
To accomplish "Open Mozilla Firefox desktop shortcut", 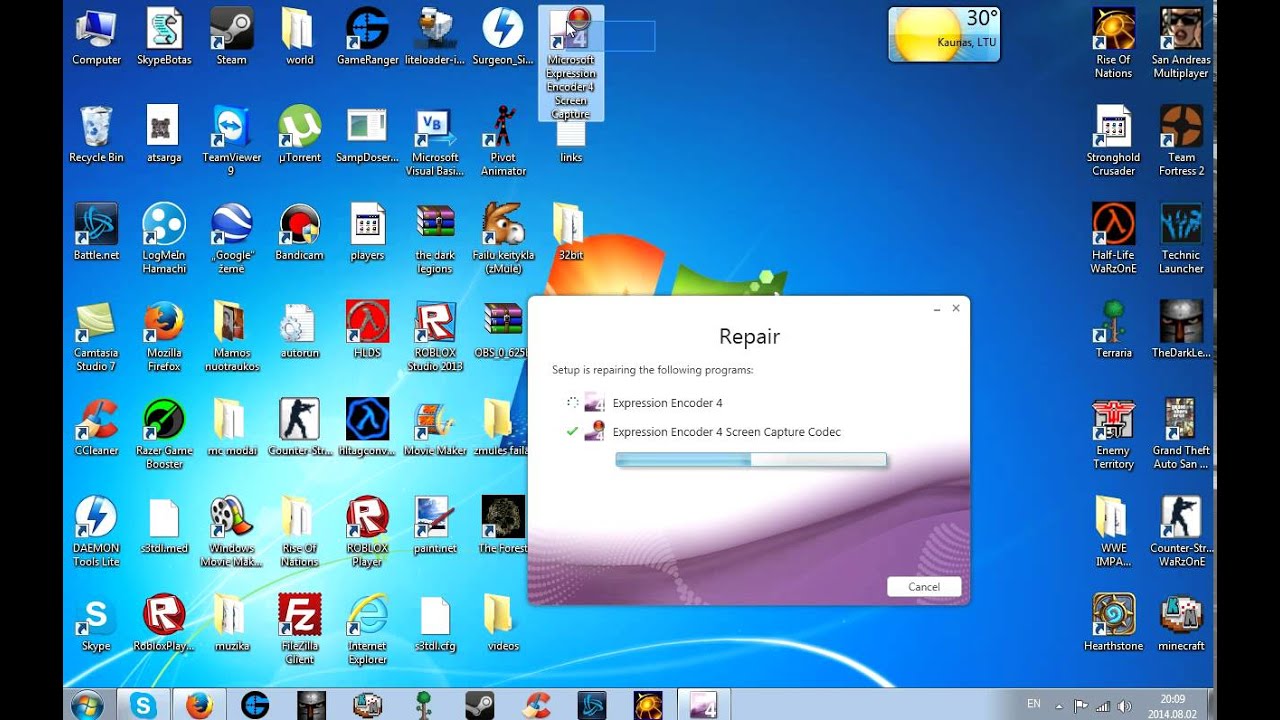I will pos(164,336).
